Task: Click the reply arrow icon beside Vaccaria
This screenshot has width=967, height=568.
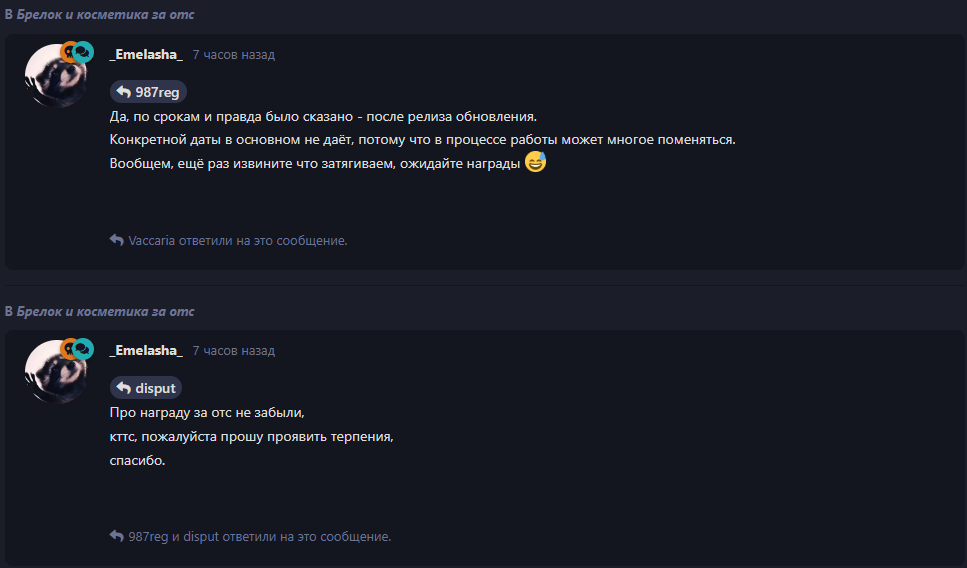Action: point(117,240)
